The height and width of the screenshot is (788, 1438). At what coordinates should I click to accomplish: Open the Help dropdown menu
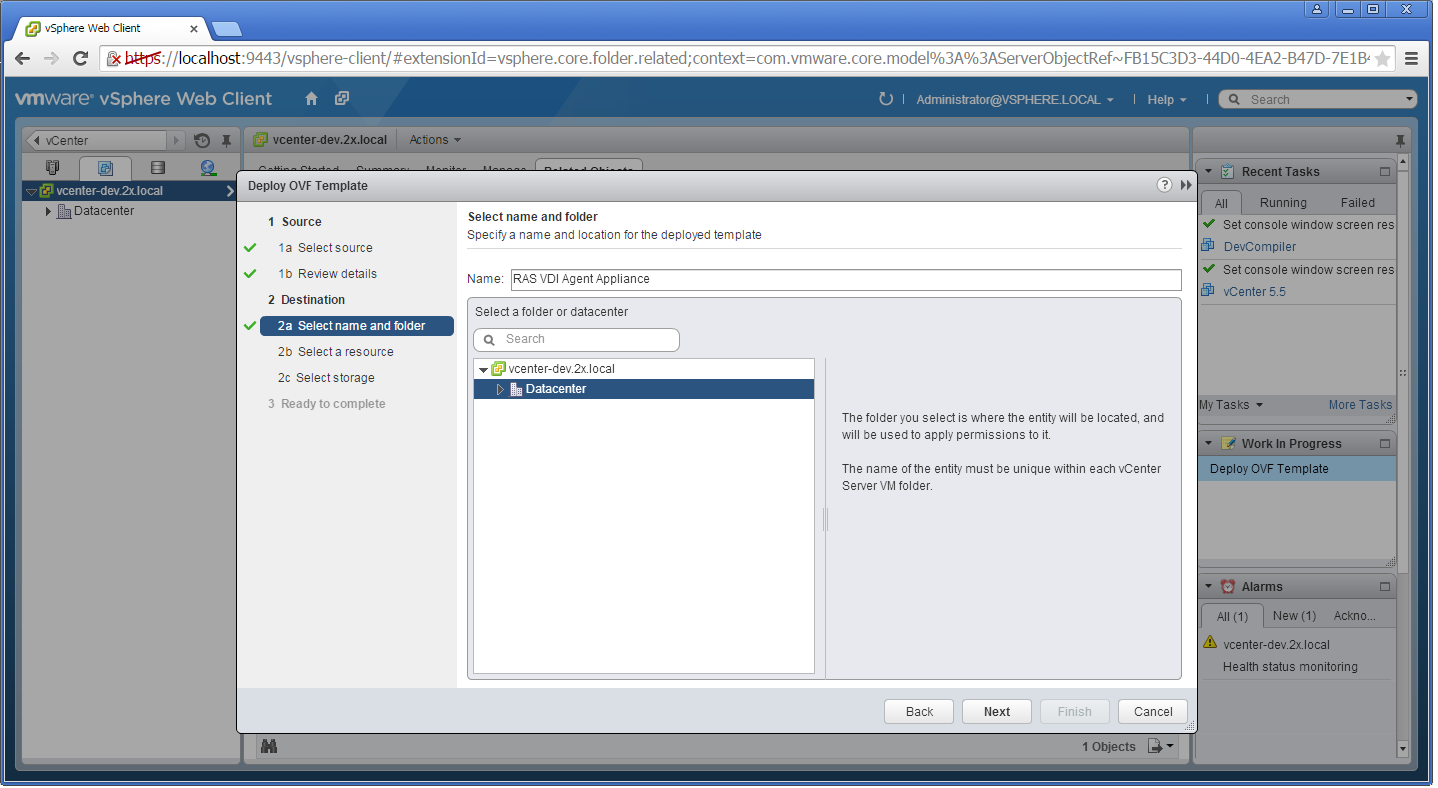1167,100
